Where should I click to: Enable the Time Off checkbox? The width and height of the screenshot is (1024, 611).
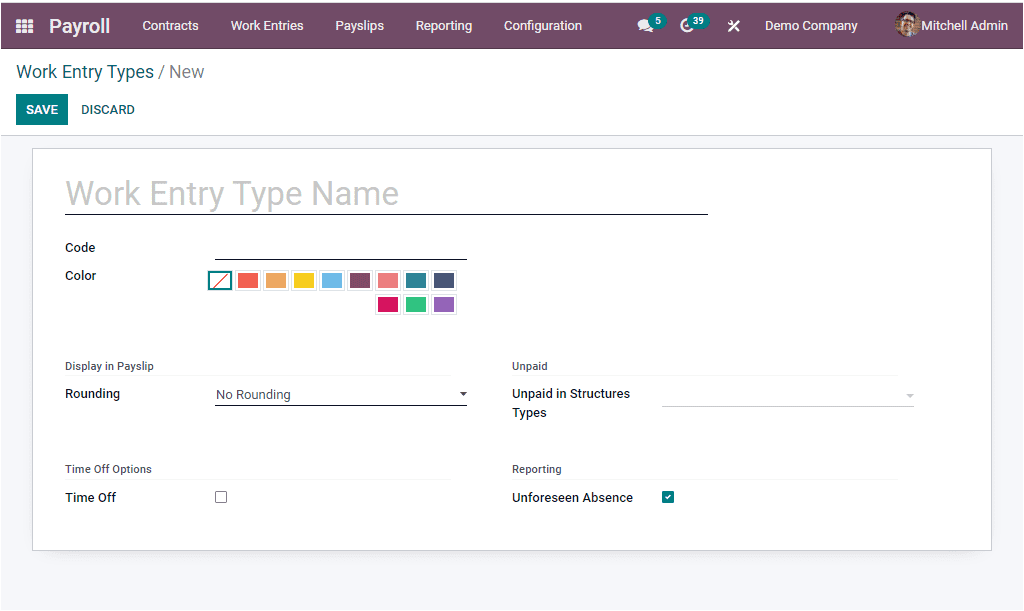220,496
